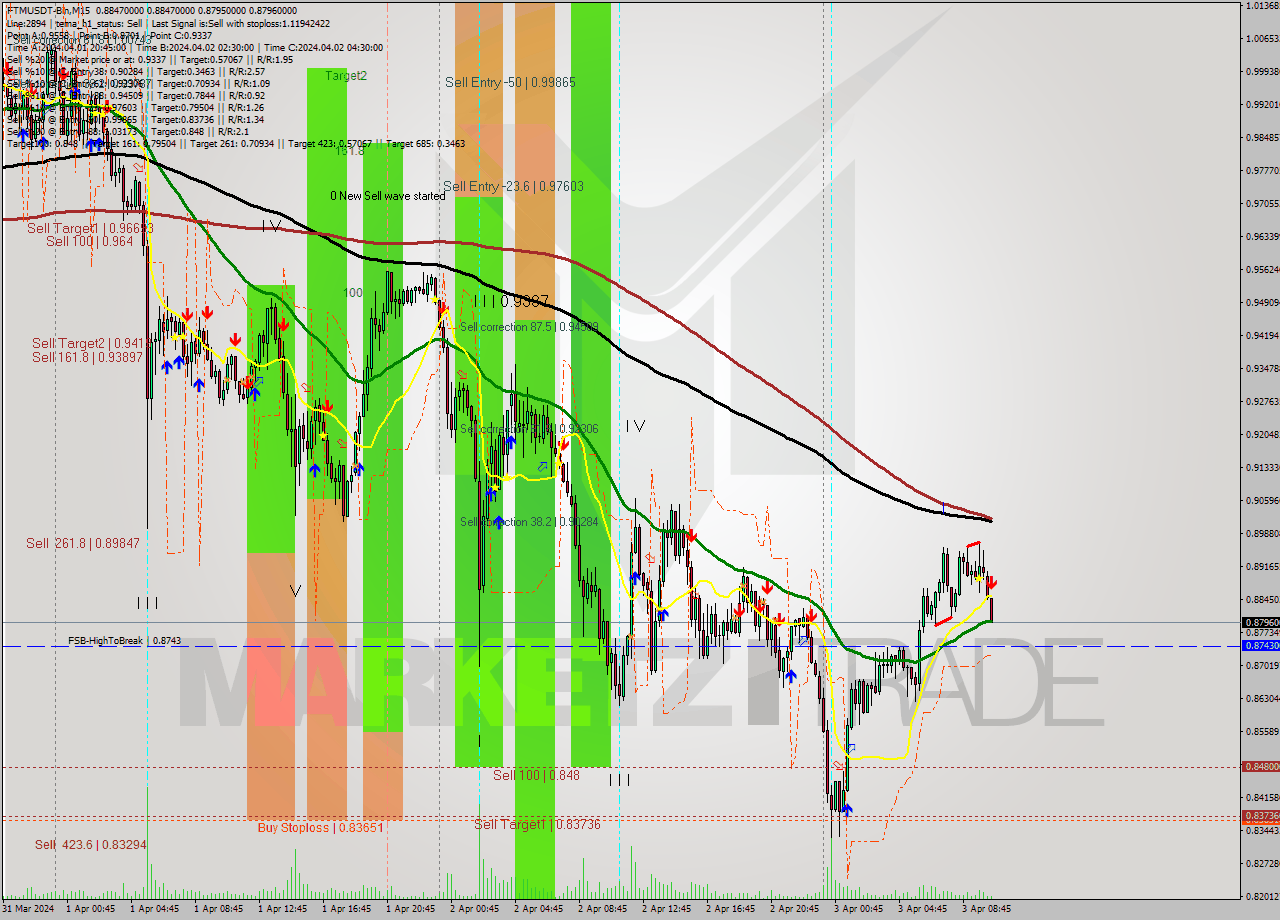Select the 'Target 685: 0.3463' text
This screenshot has width=1280, height=920.
click(425, 144)
